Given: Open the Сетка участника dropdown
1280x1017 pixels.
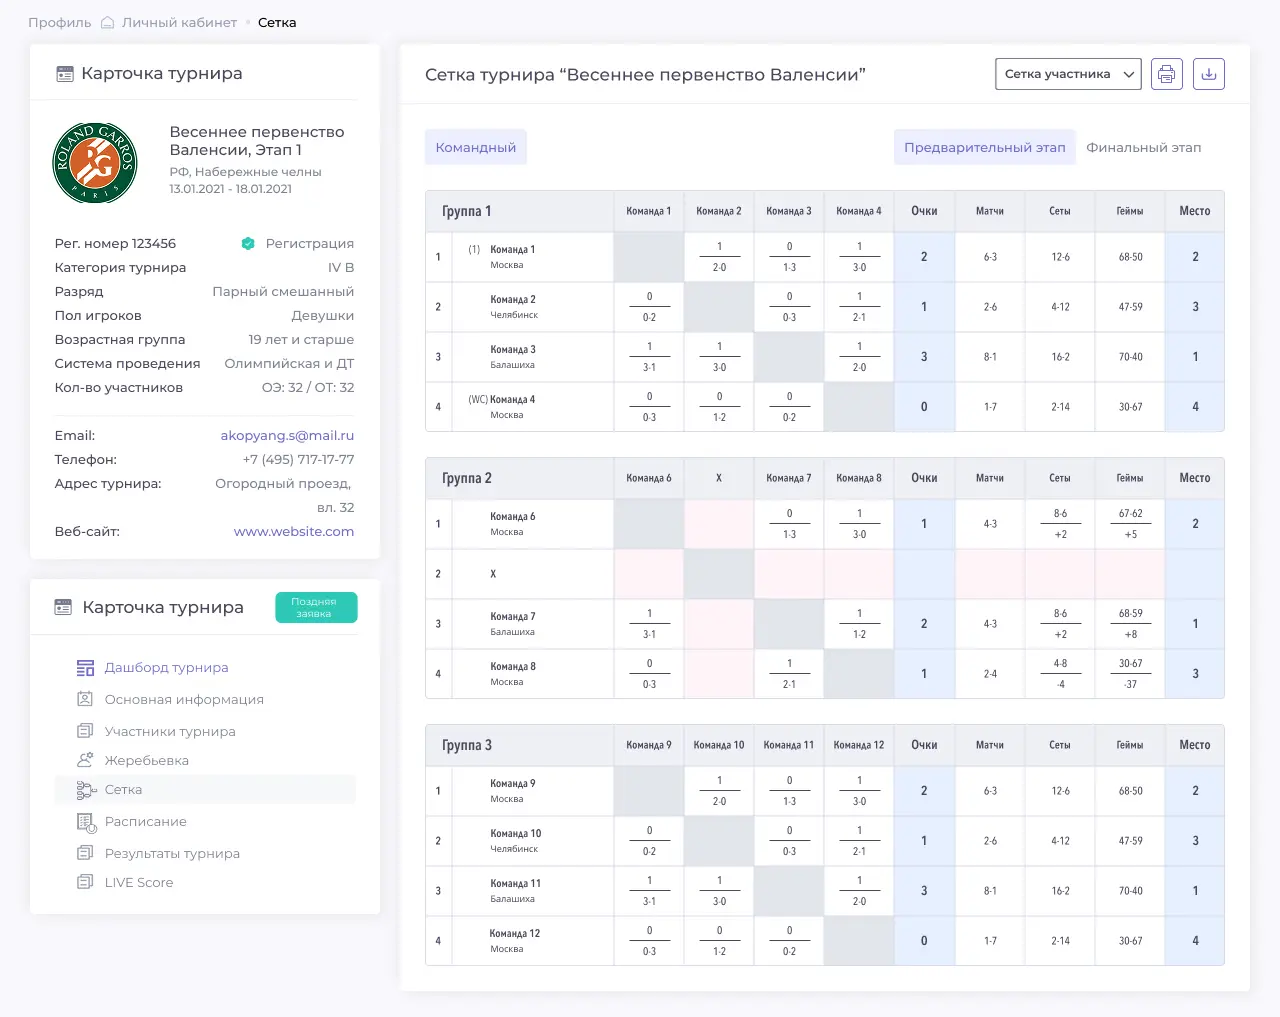Looking at the screenshot, I should coord(1068,74).
